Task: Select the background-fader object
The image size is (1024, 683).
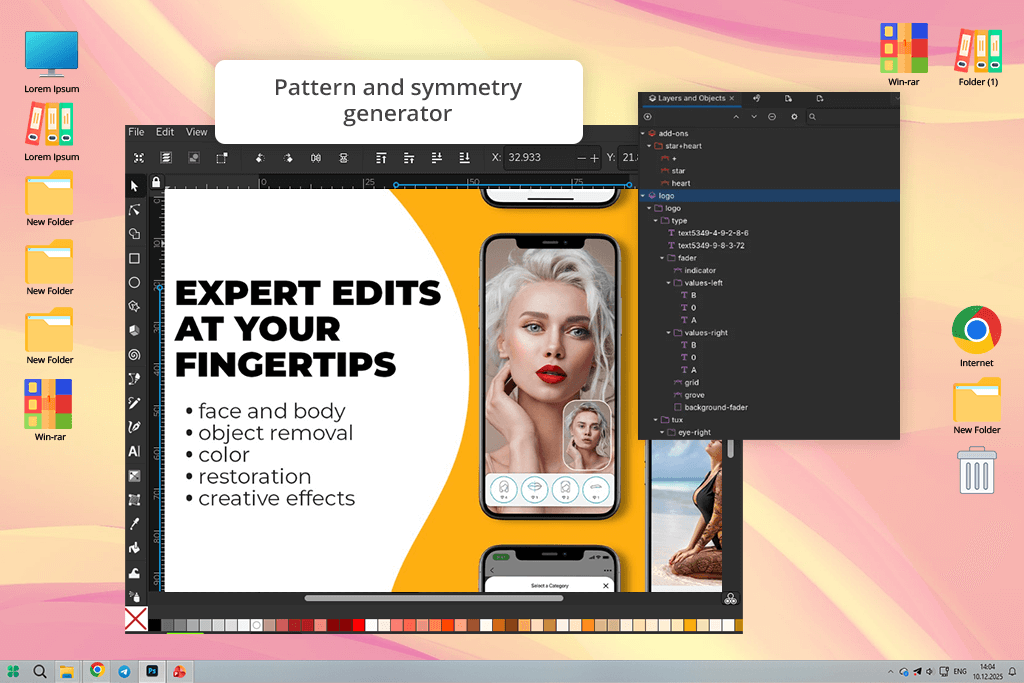Action: (x=771, y=407)
